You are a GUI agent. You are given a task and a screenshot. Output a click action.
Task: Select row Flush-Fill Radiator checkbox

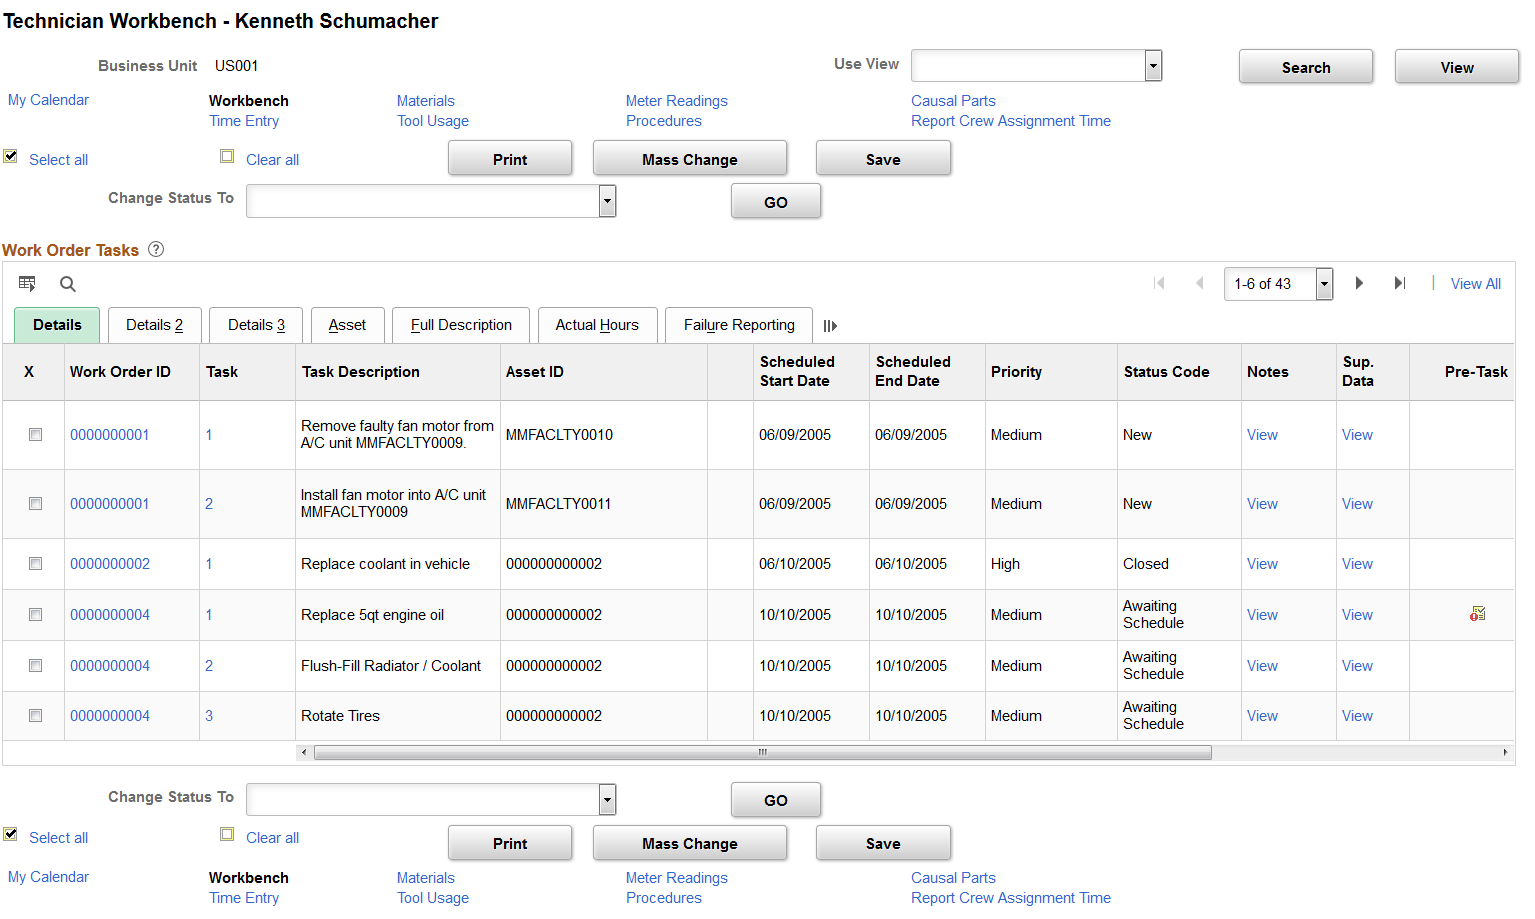pos(35,666)
